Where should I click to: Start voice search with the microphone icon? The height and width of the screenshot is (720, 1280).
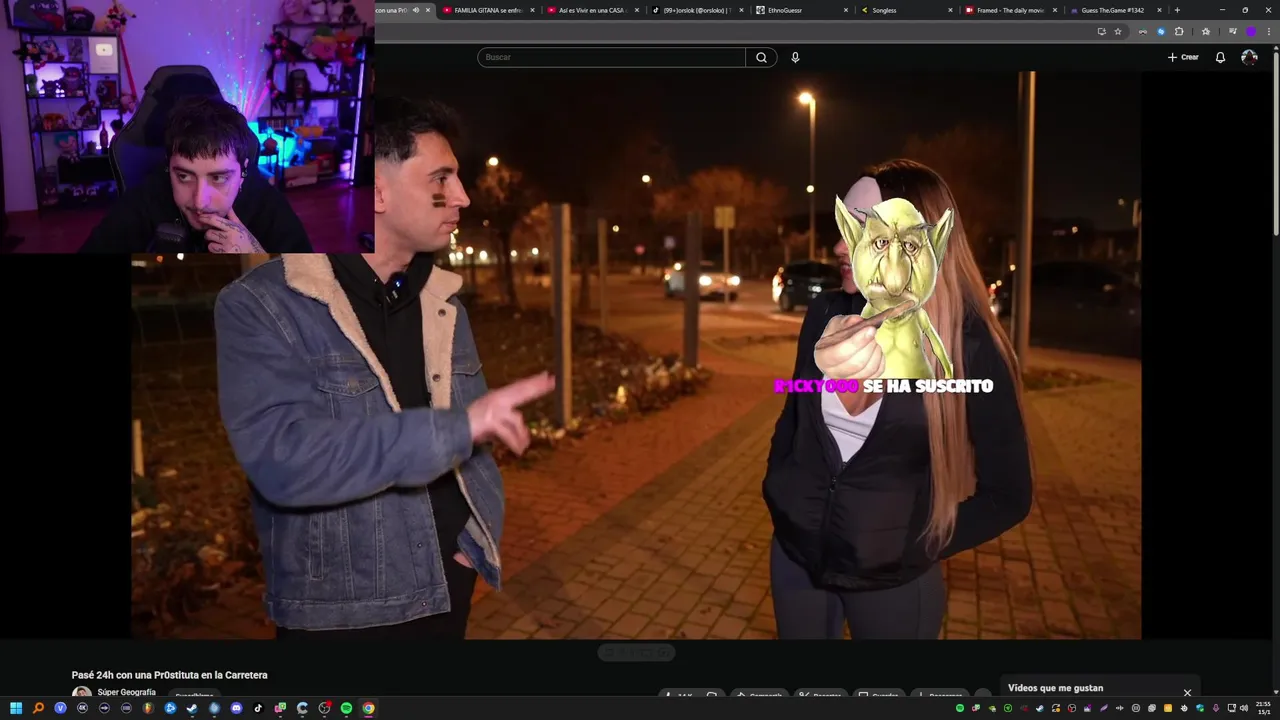point(795,57)
